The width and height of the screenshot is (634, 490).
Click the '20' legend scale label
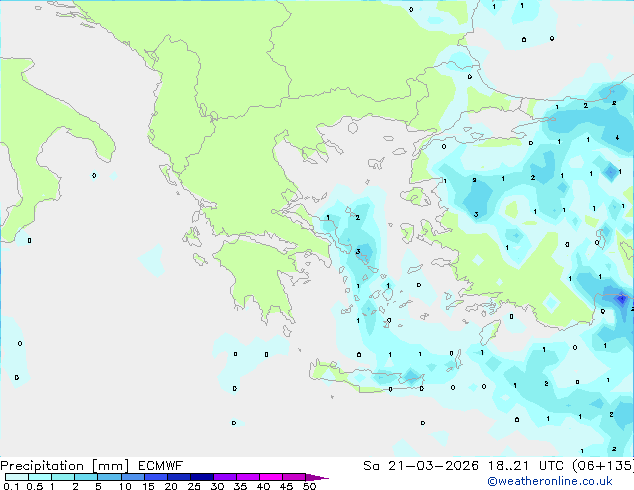[171, 486]
